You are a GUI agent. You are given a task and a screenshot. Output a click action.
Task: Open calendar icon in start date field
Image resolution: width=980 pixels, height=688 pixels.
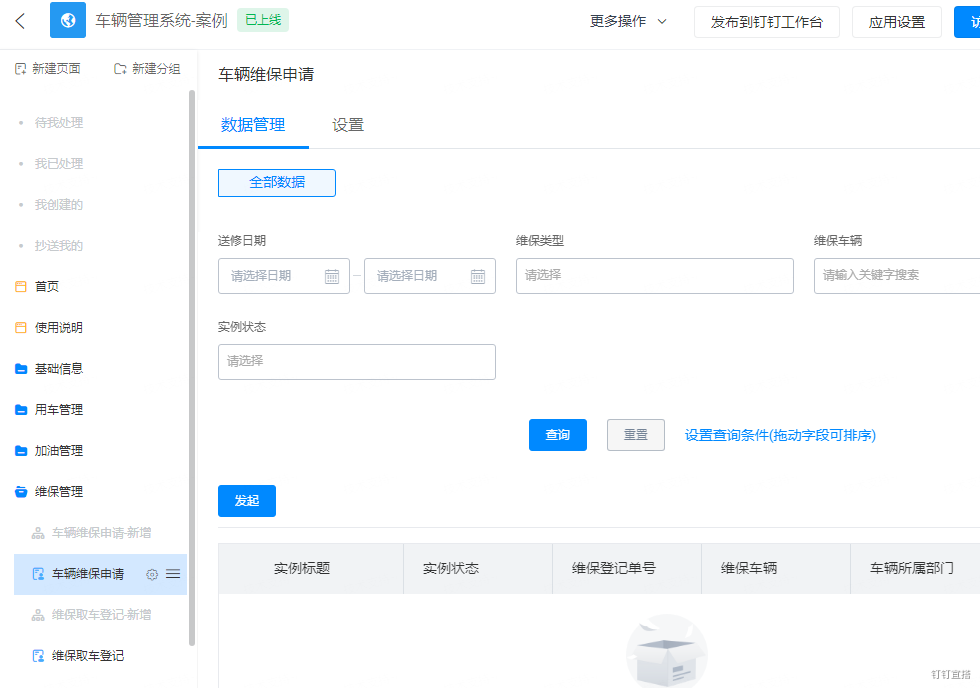point(332,276)
